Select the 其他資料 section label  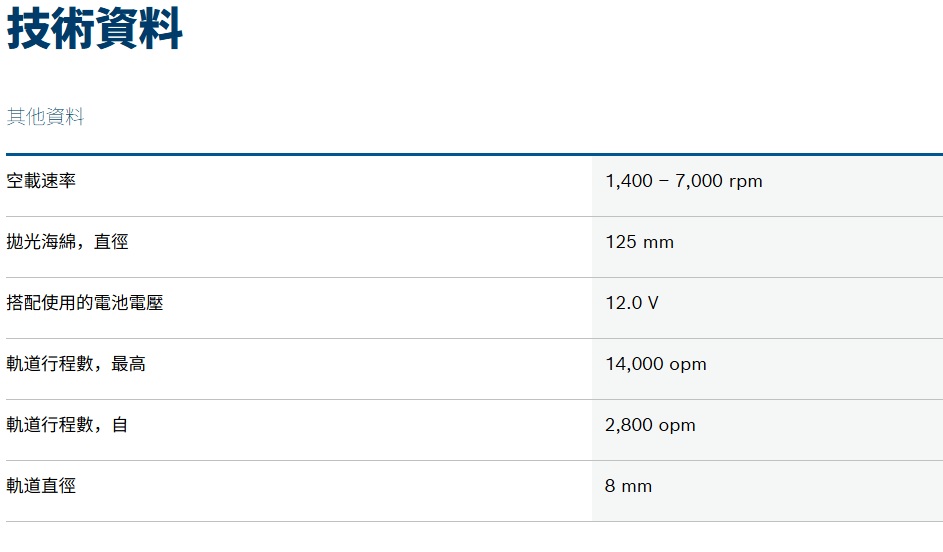coord(46,117)
